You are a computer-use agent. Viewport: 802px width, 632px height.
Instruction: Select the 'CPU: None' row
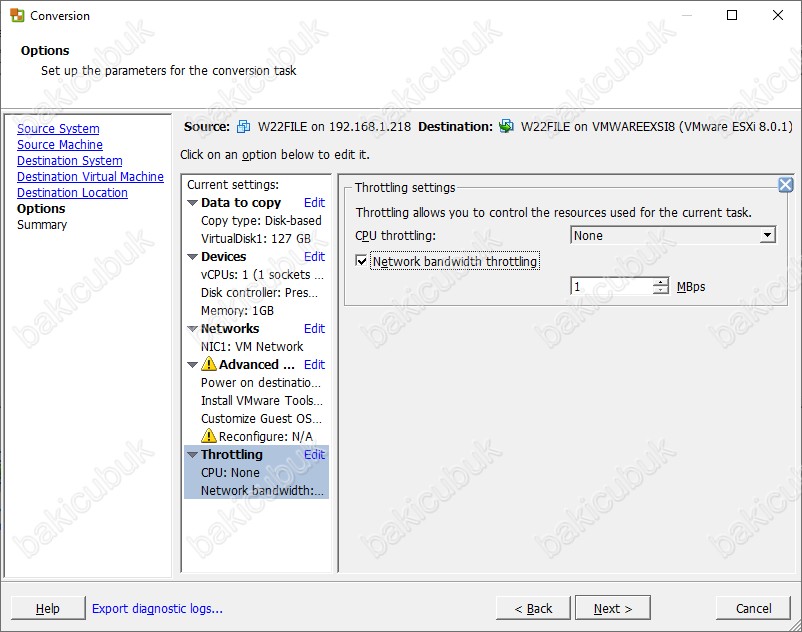point(230,472)
